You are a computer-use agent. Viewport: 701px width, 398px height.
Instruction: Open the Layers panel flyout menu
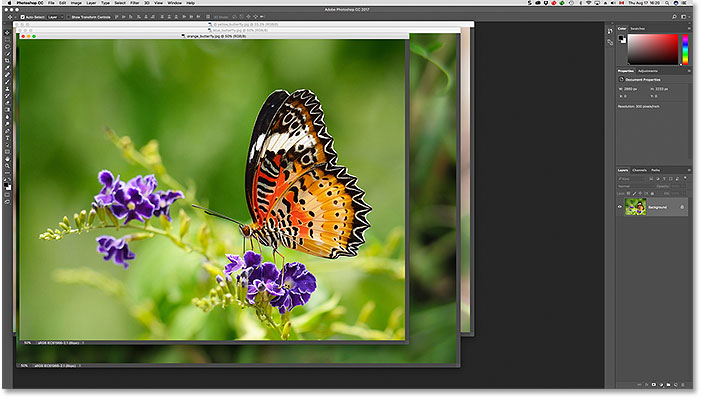pos(689,170)
